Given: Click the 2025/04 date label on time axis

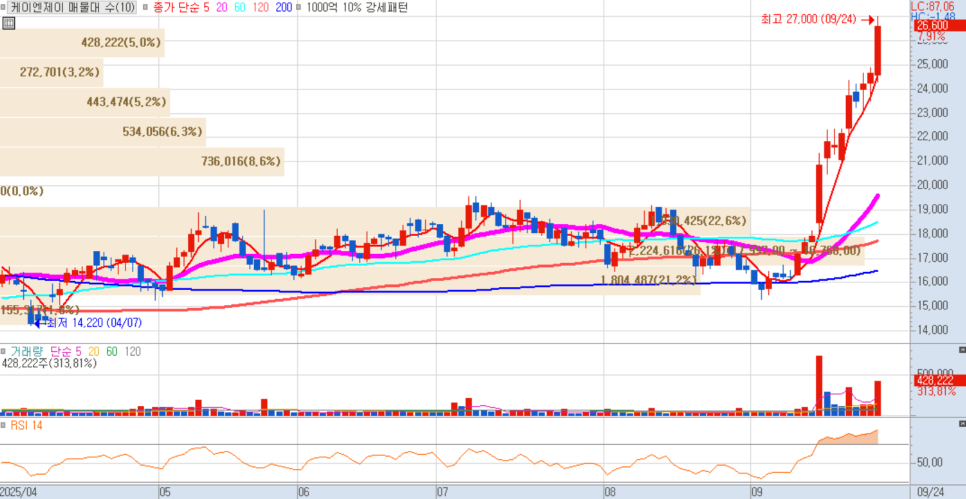Looking at the screenshot, I should coord(18,492).
